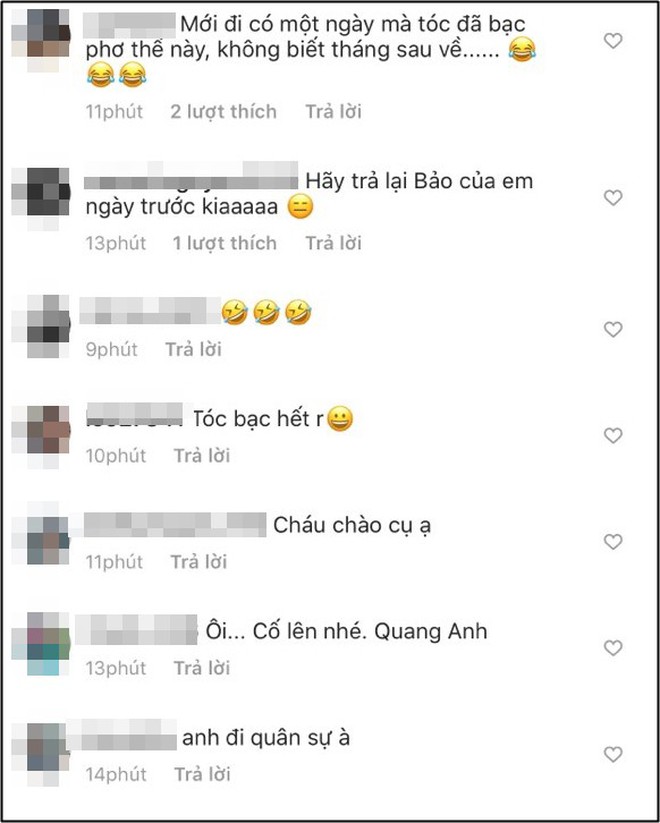This screenshot has width=660, height=823.
Task: Open '1 lượt thích' likes list
Action: coord(225,243)
